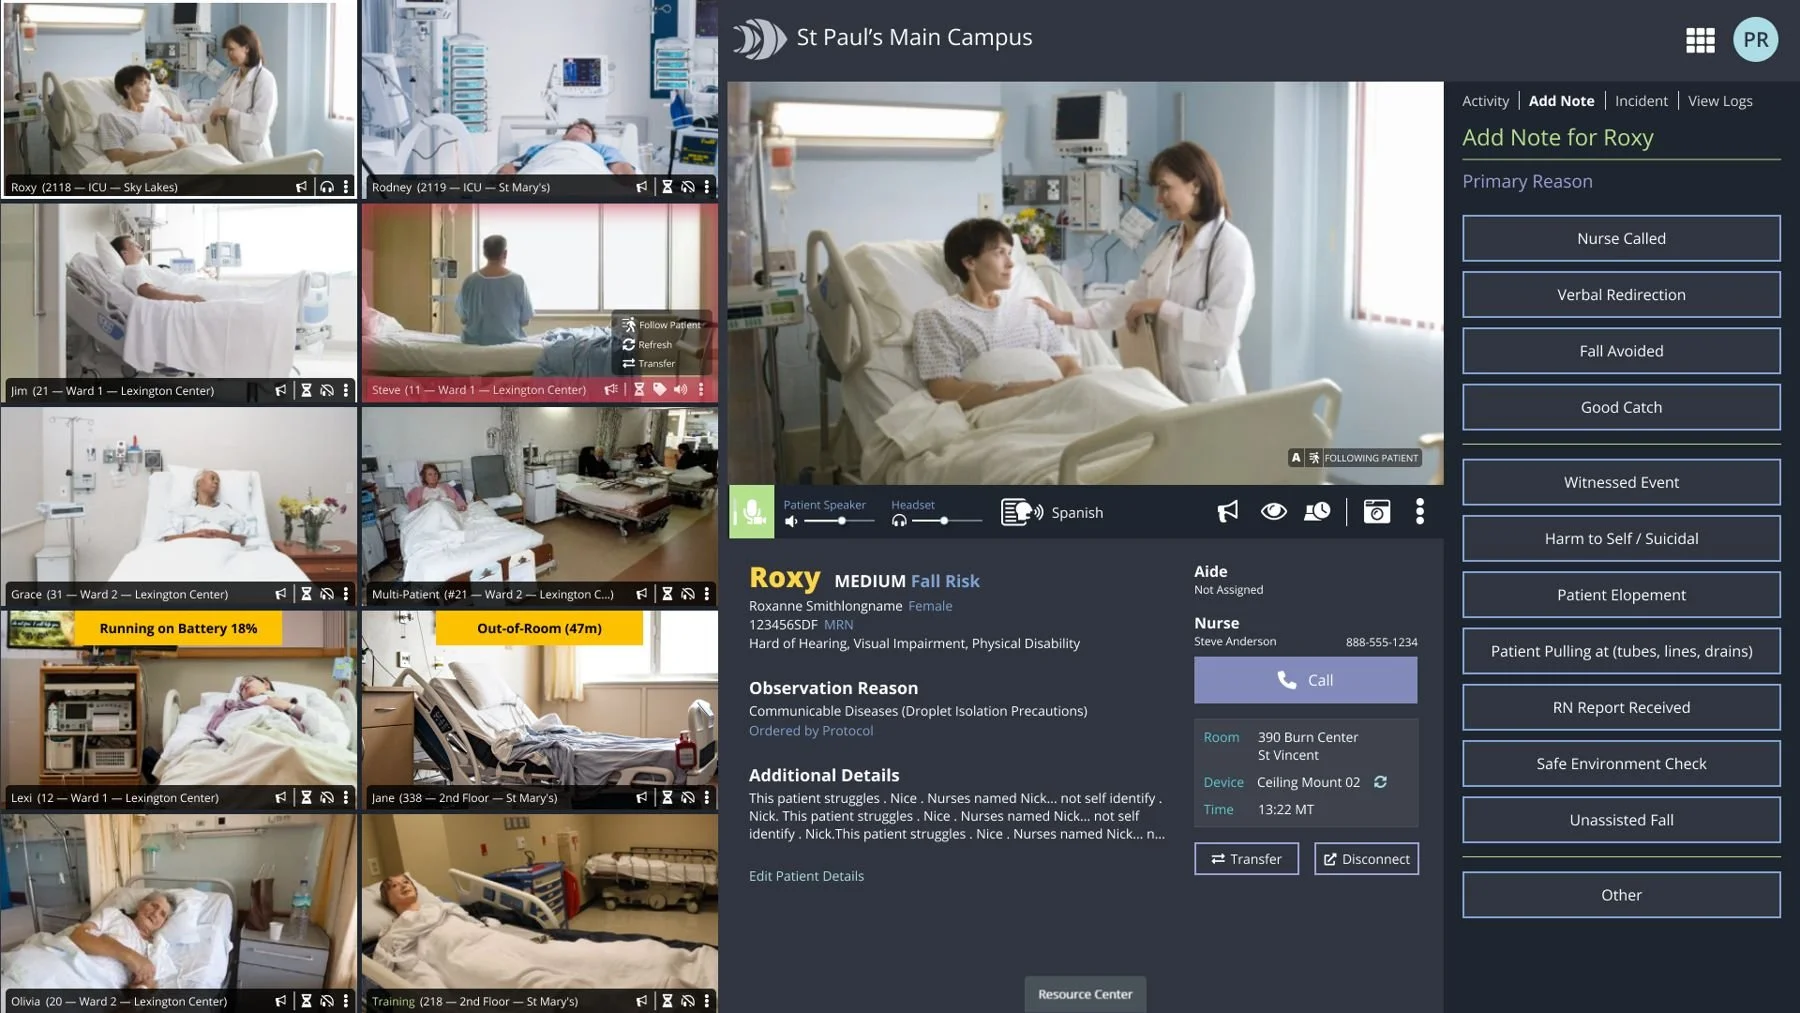This screenshot has width=1800, height=1013.
Task: Open three-dot menu on Jim's tile
Action: (346, 390)
